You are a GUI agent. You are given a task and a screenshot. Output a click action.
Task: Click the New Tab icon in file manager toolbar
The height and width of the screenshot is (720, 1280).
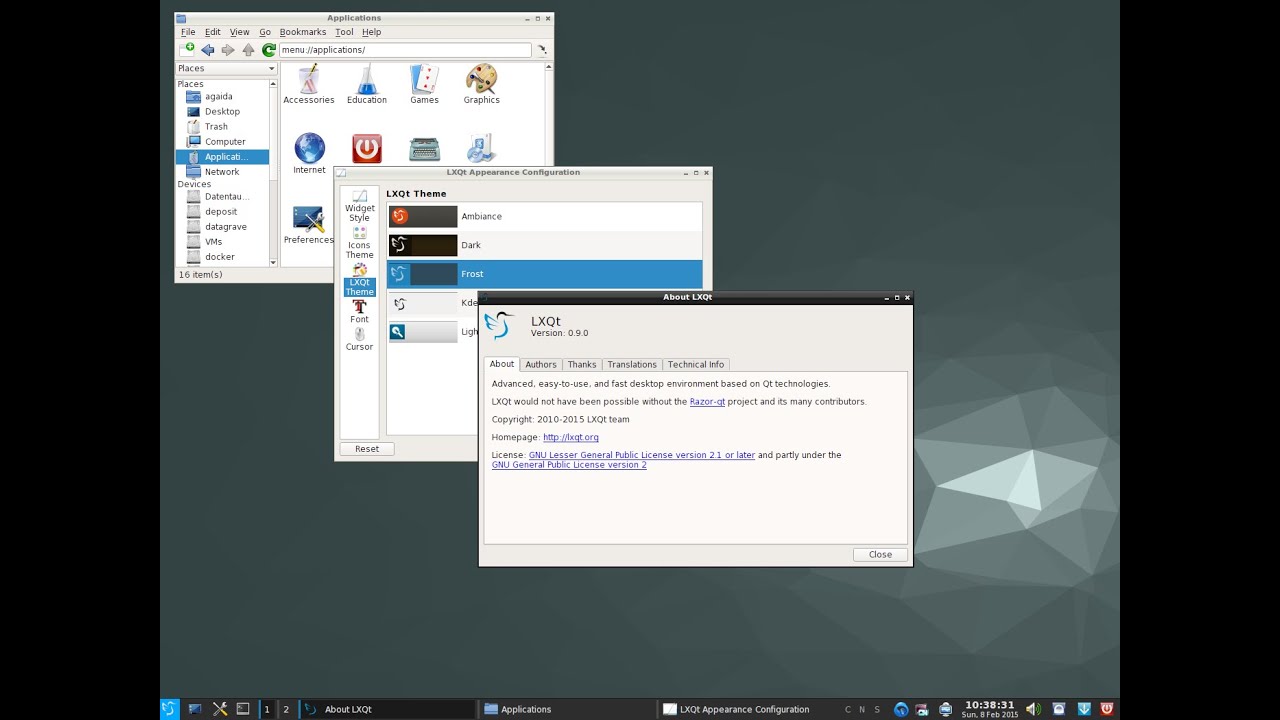[187, 49]
